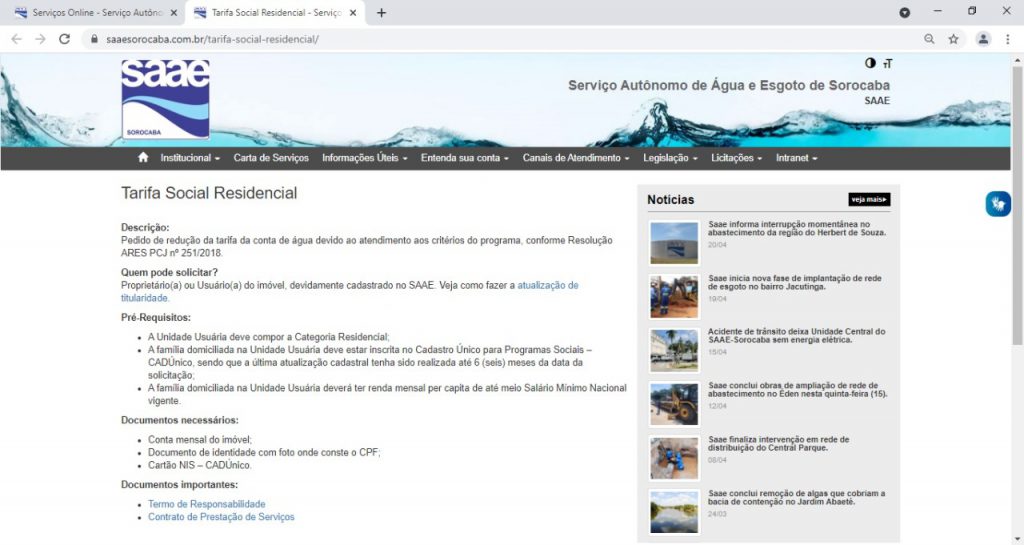
Task: Click the page vertical scrollbar
Action: (x=1017, y=200)
